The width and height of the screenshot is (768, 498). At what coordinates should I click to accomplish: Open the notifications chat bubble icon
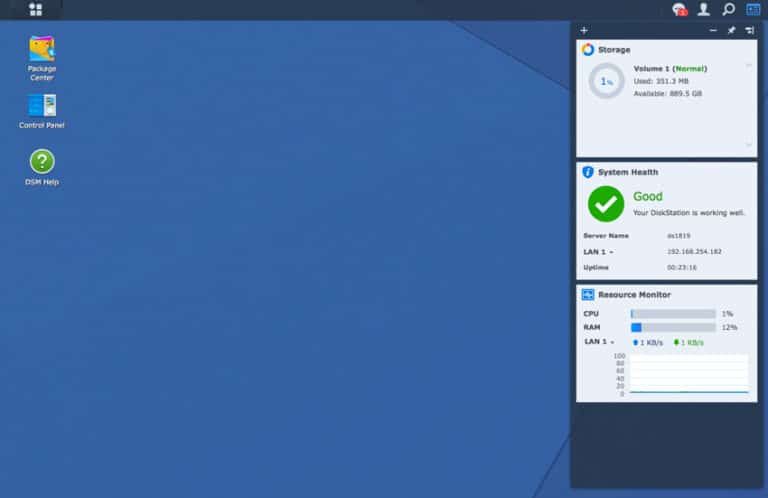click(x=679, y=9)
